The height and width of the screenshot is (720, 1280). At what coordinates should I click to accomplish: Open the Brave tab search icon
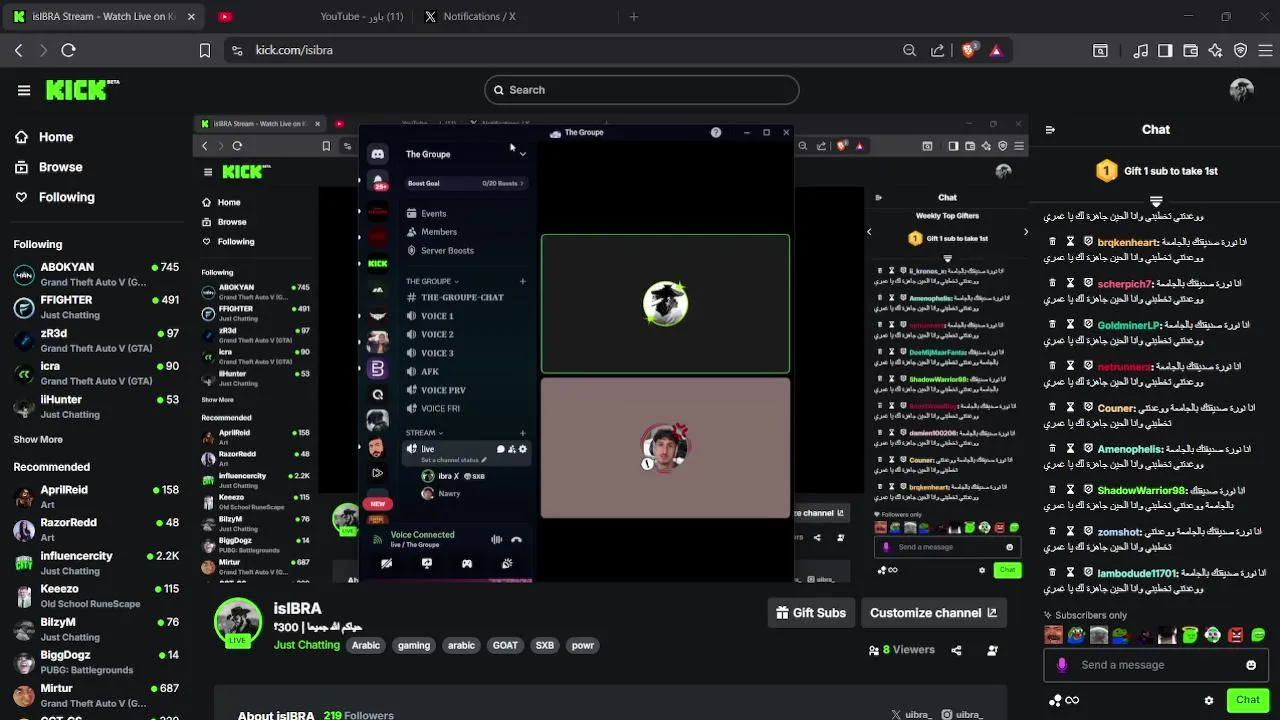[1100, 50]
